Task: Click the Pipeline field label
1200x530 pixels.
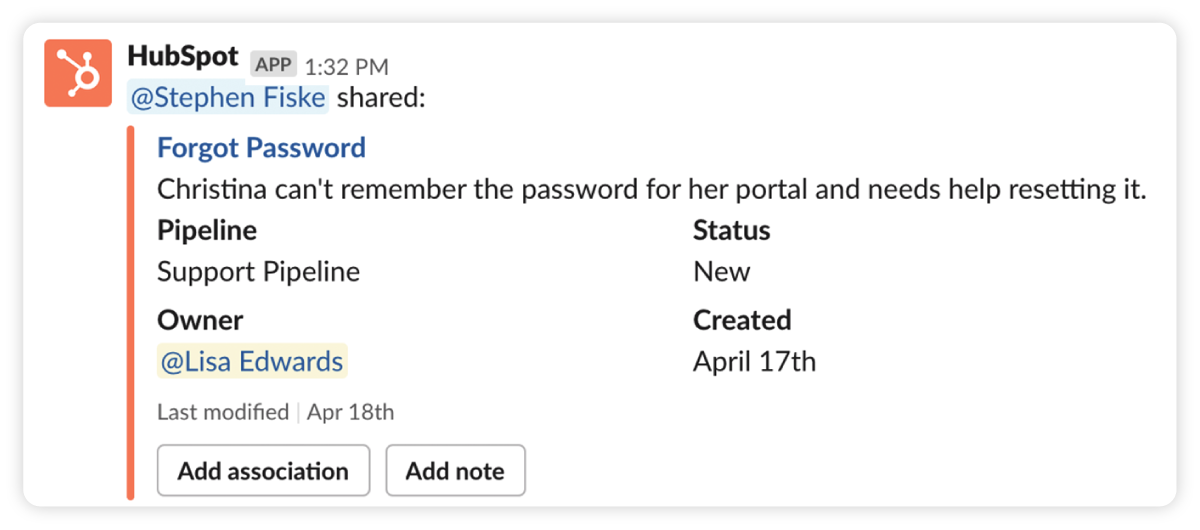Action: (207, 231)
